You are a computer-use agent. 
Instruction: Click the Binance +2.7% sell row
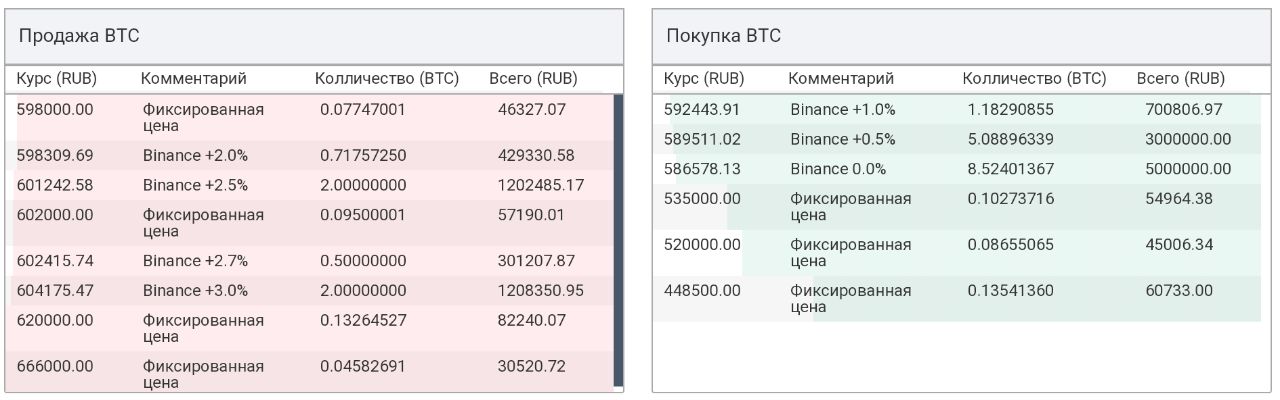pos(309,261)
